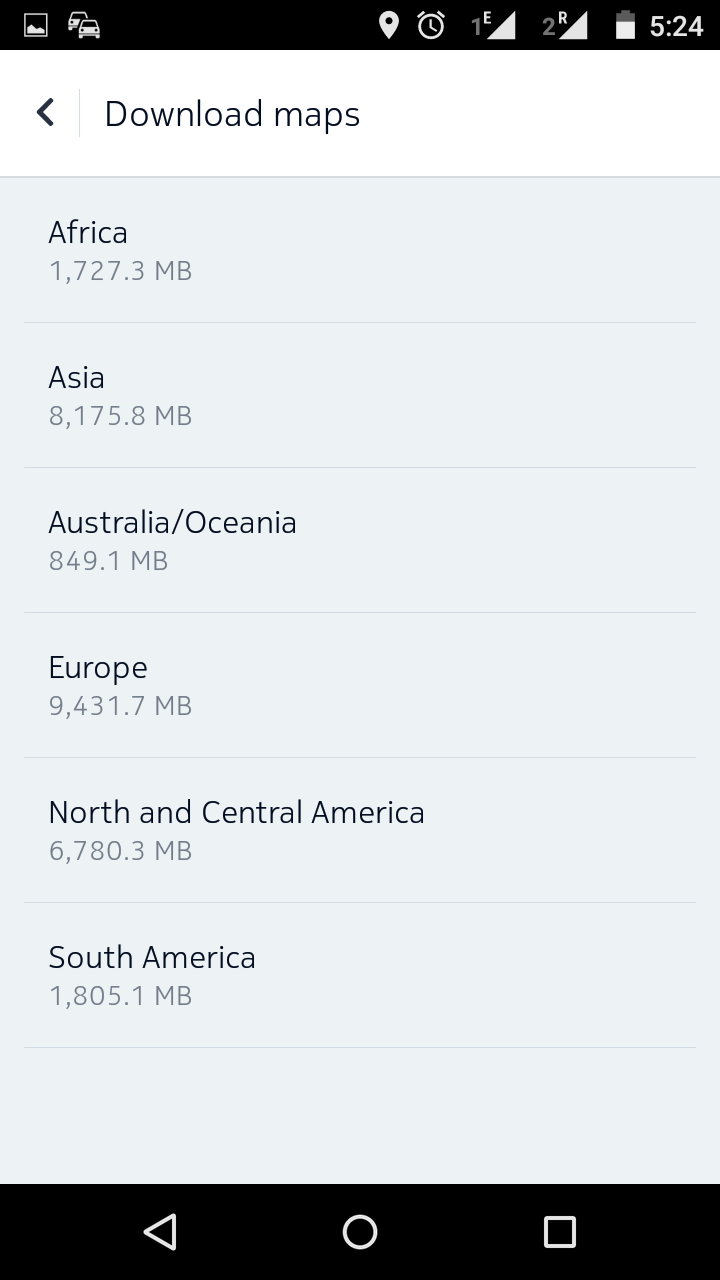Open the Africa maps list

coord(360,250)
